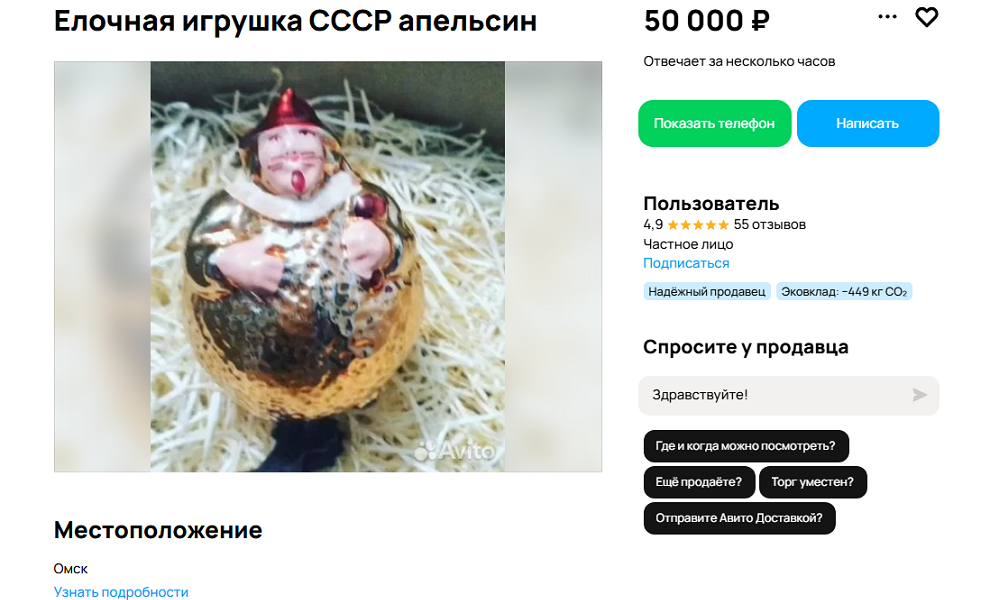
Task: Open the Пользователь seller profile
Action: (x=710, y=204)
